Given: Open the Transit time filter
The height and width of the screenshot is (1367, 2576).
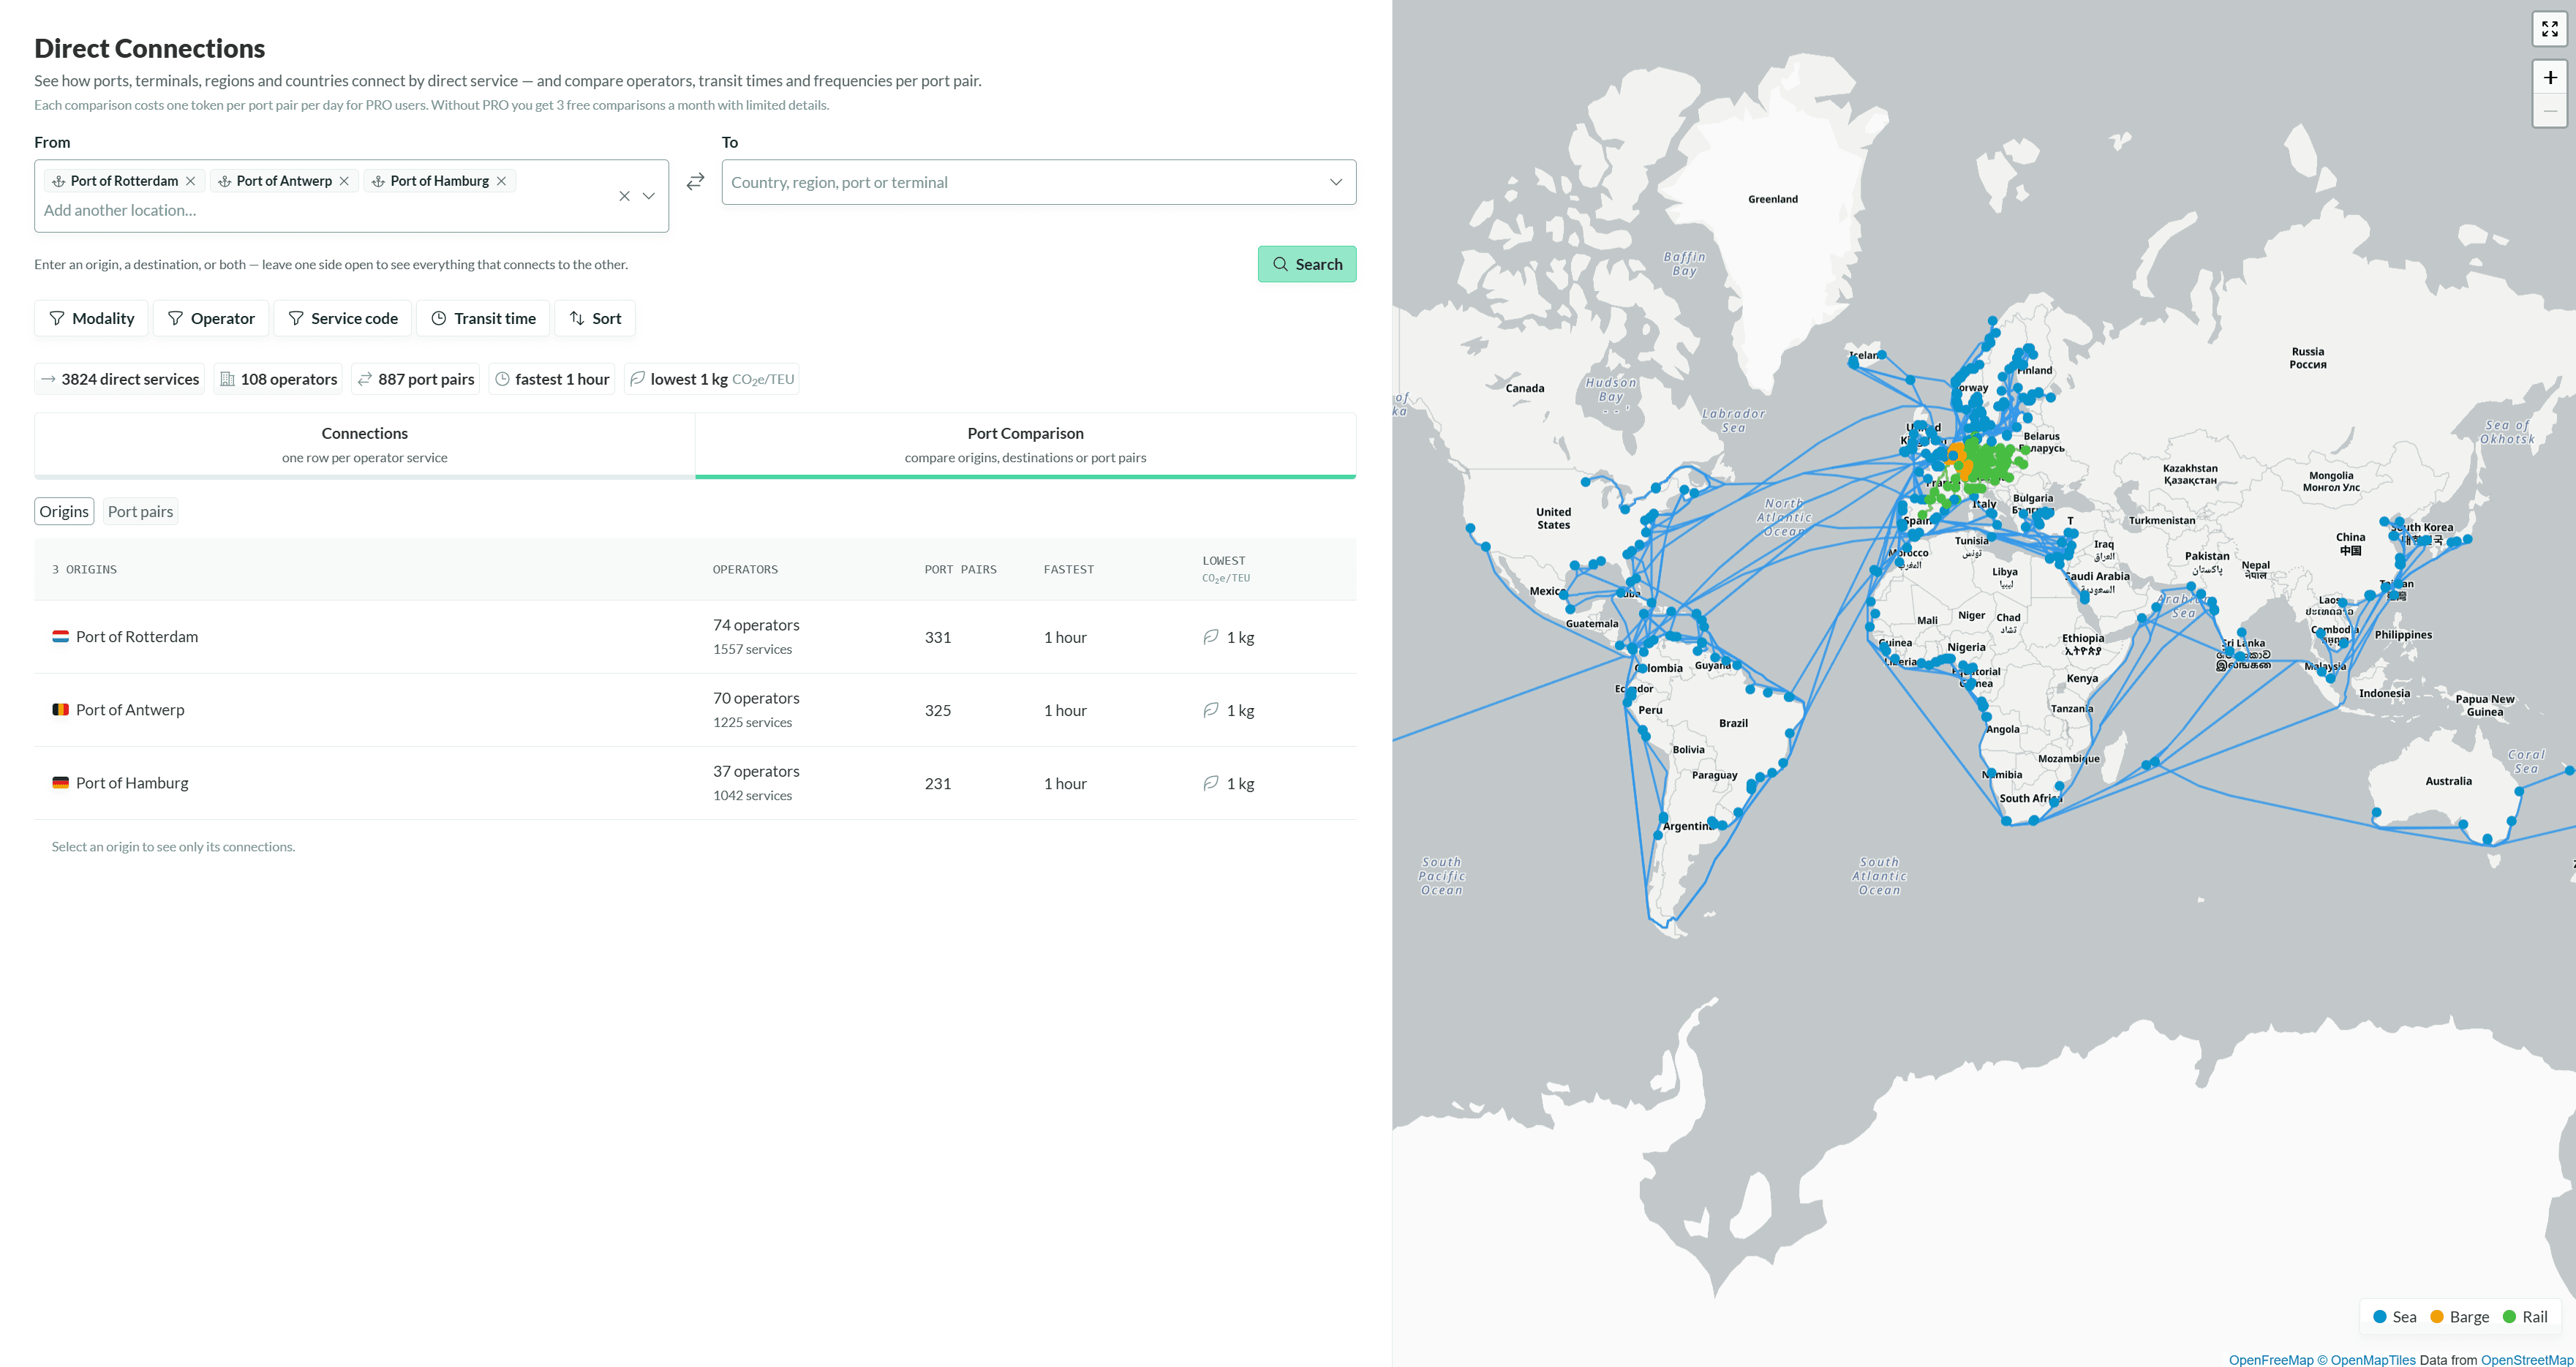Looking at the screenshot, I should point(483,318).
